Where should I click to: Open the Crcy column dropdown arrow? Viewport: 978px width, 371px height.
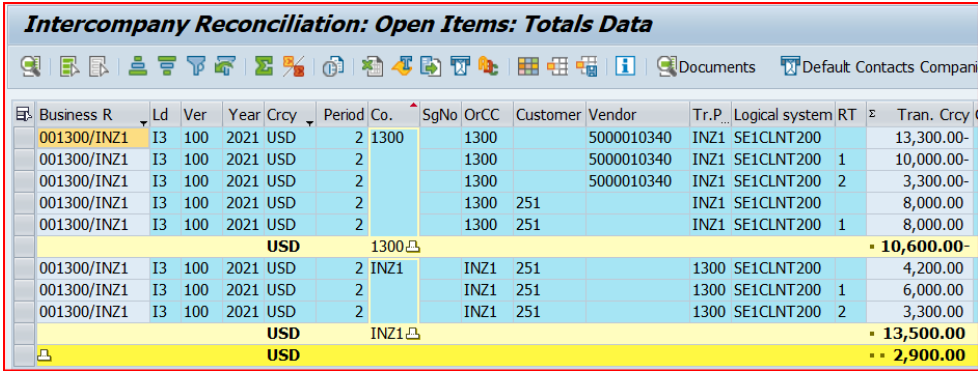[309, 123]
